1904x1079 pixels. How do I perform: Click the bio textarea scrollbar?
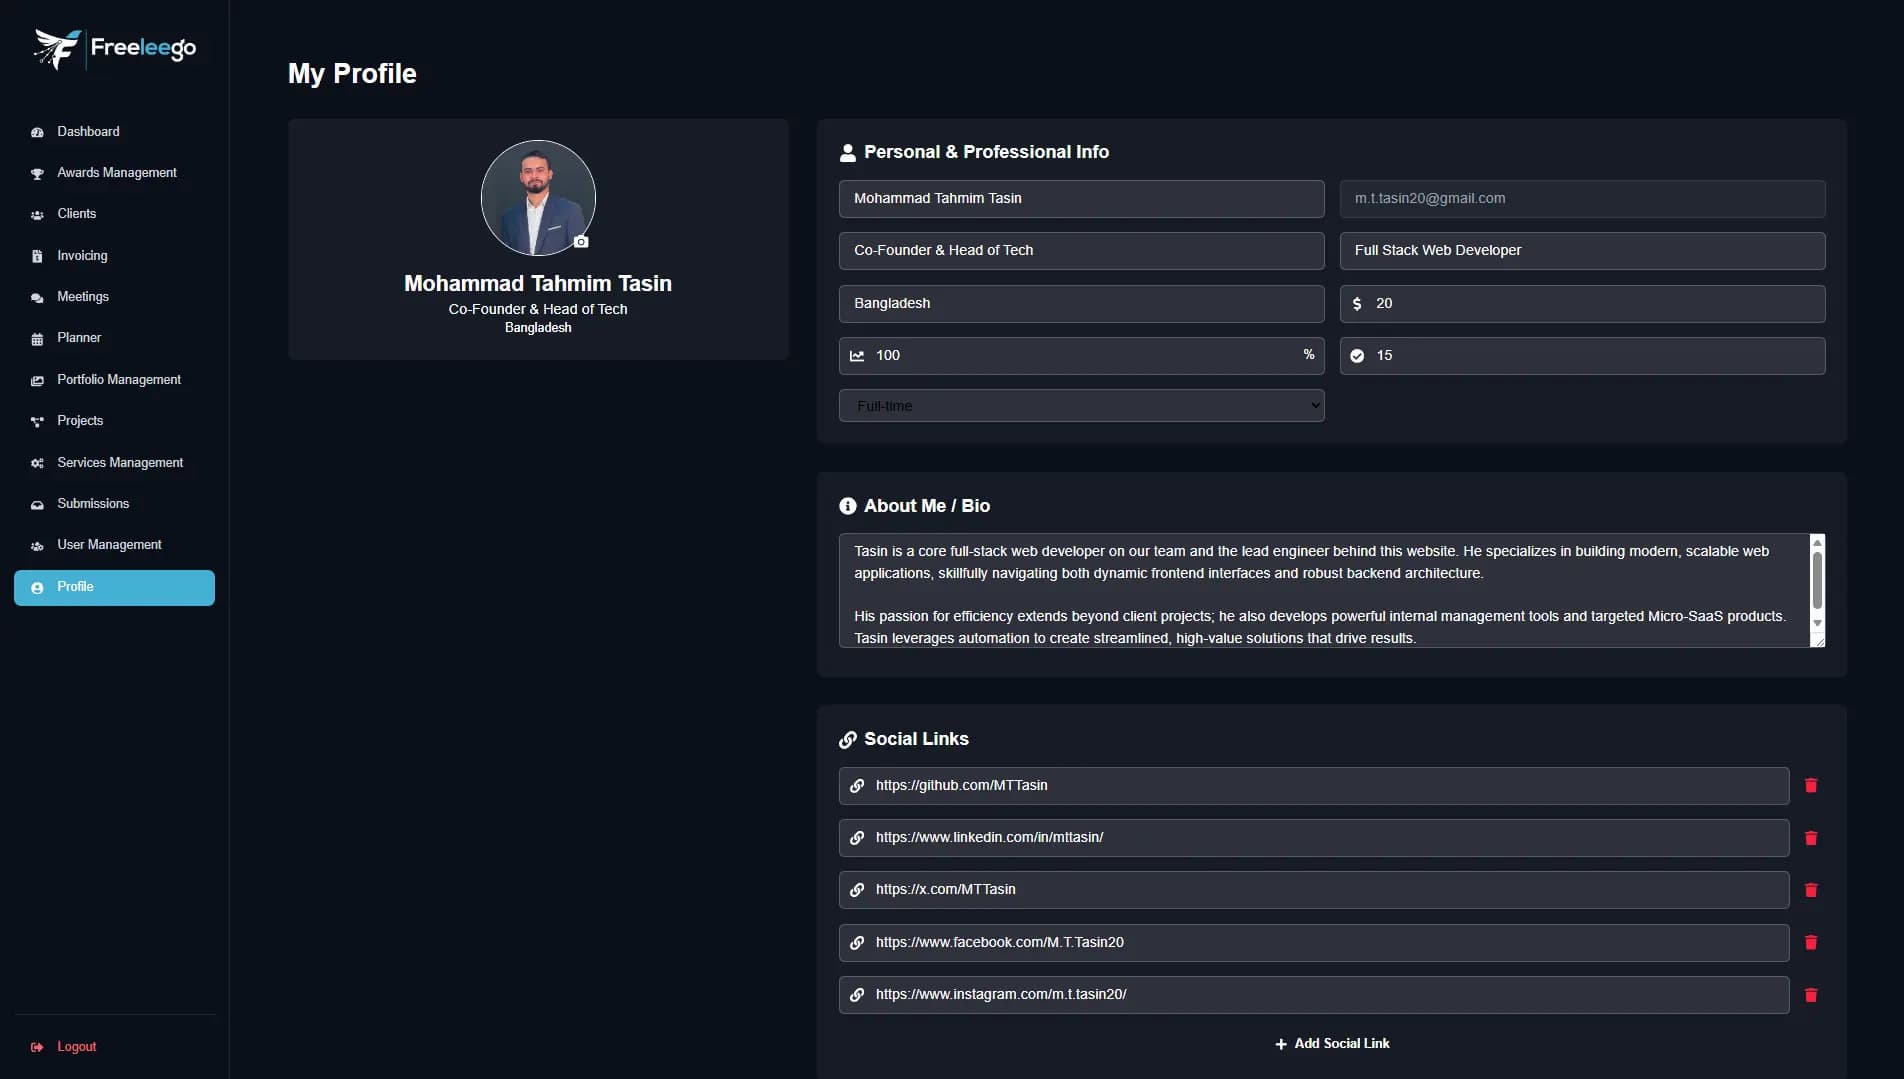pos(1817,582)
